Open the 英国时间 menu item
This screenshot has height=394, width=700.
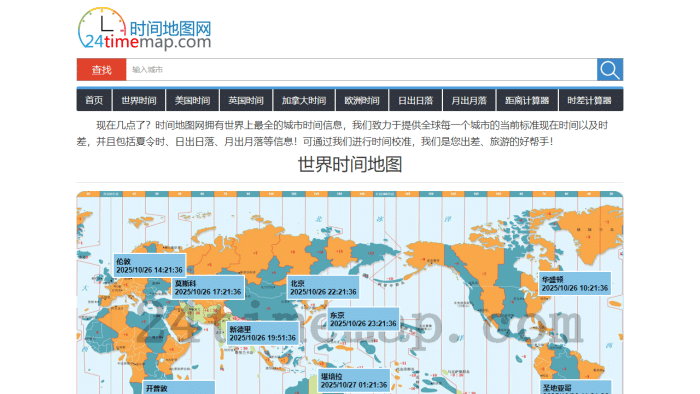[246, 100]
